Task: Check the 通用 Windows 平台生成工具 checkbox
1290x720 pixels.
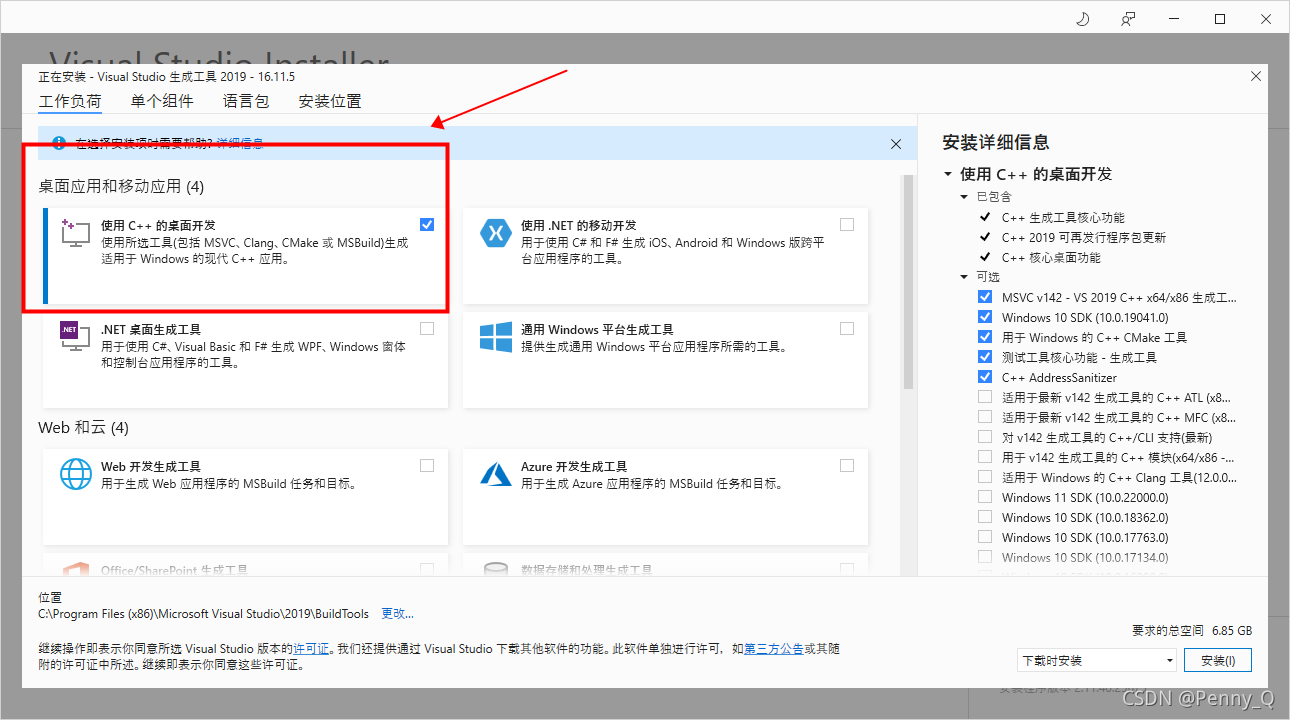Action: click(x=848, y=328)
